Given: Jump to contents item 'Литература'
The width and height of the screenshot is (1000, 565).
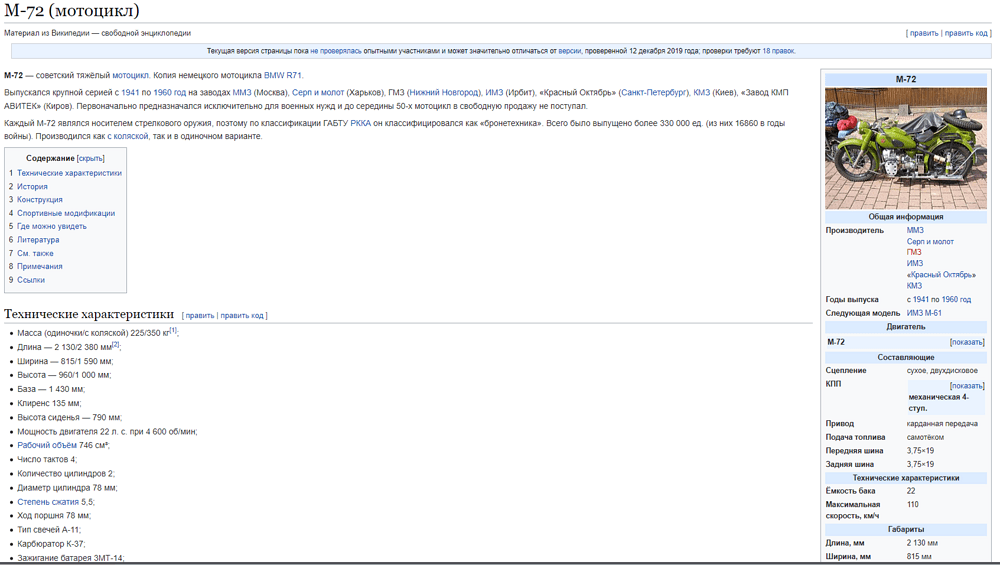Looking at the screenshot, I should pos(38,240).
